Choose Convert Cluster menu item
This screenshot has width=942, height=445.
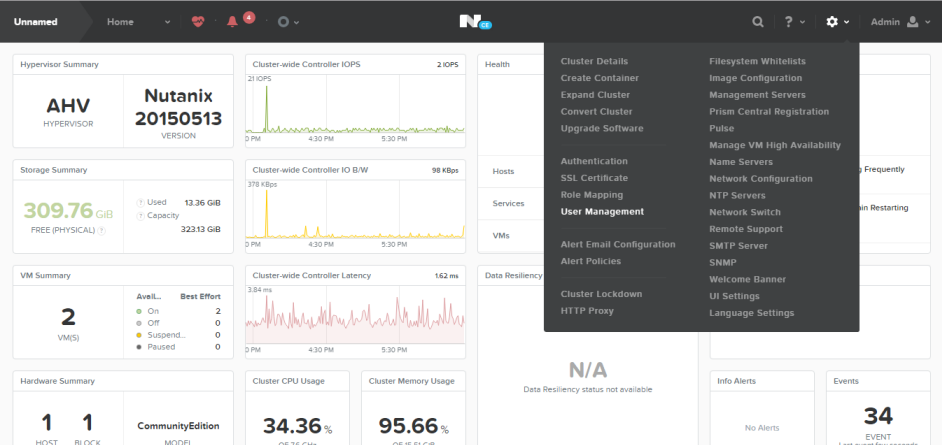pyautogui.click(x=597, y=112)
